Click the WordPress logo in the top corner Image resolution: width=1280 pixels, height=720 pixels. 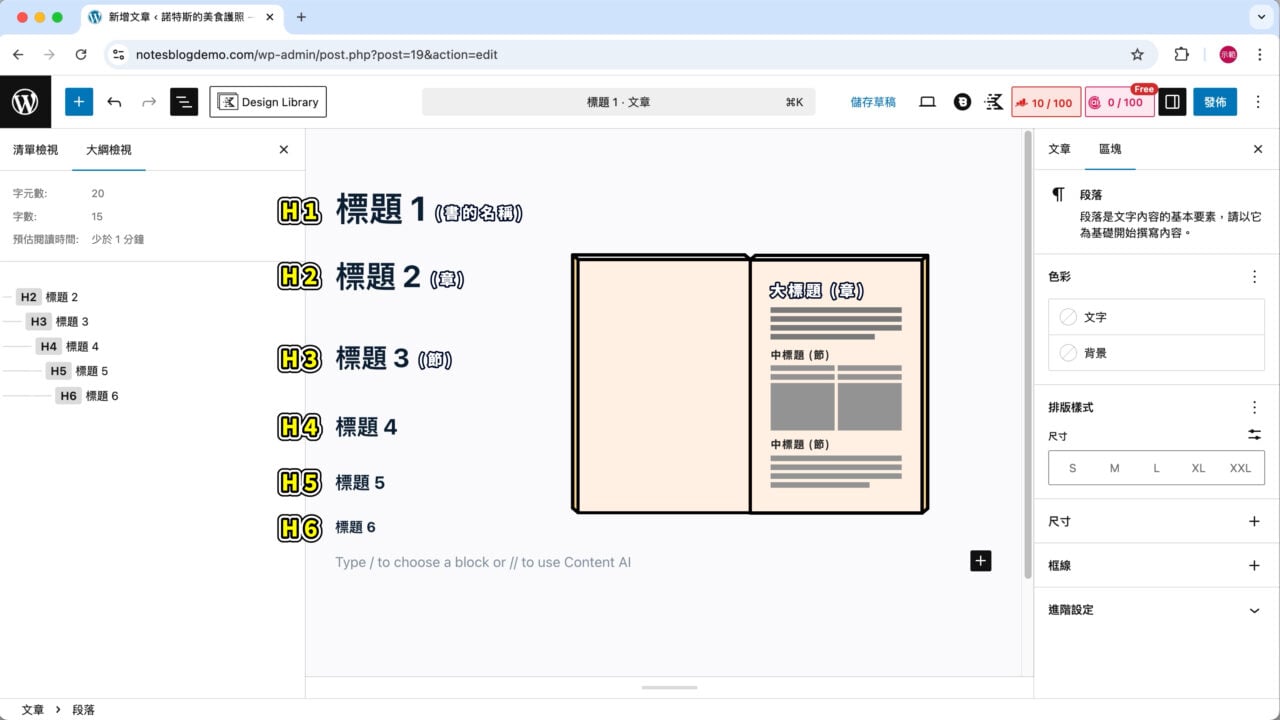25,101
